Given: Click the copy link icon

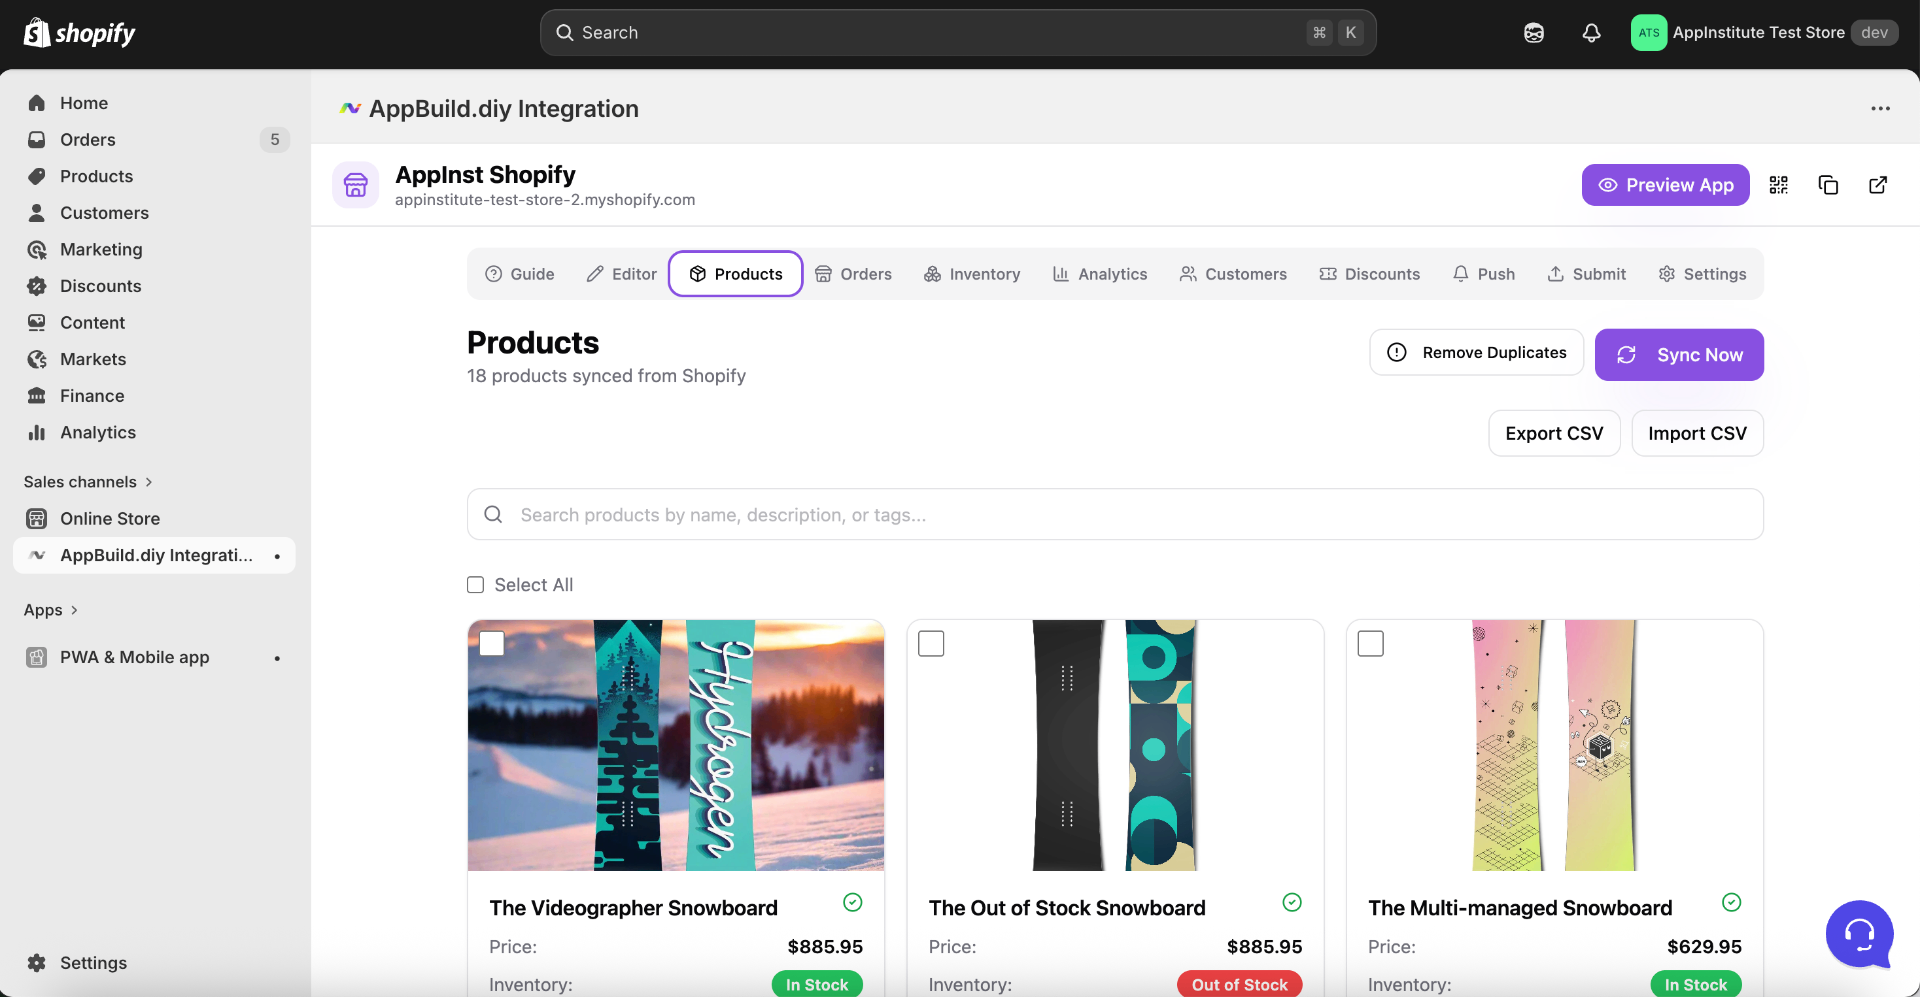Looking at the screenshot, I should 1828,185.
